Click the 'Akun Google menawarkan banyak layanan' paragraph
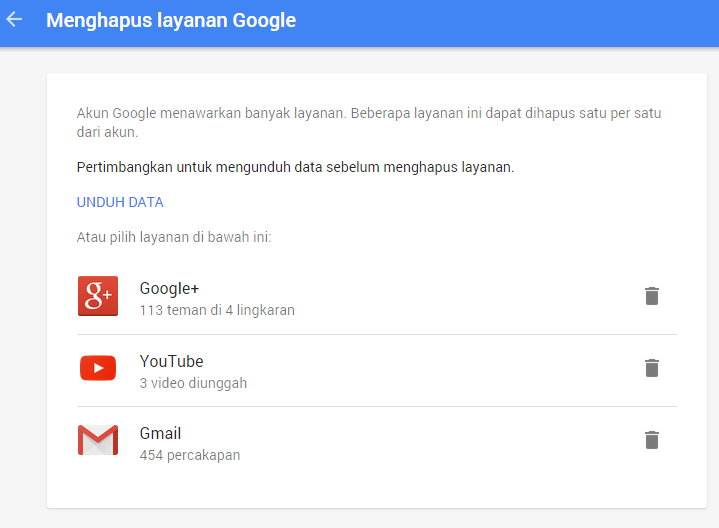This screenshot has height=528, width=719. click(369, 122)
